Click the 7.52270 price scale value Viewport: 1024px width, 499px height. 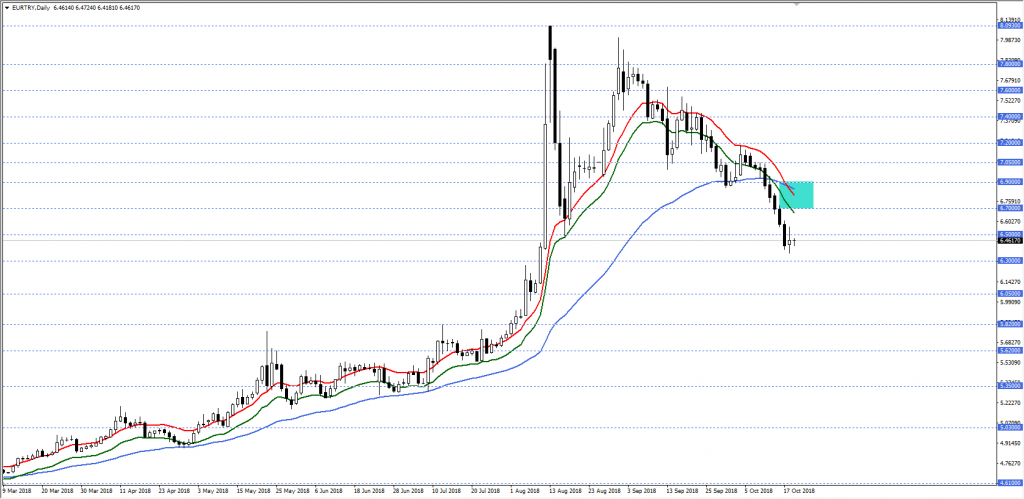[1010, 101]
